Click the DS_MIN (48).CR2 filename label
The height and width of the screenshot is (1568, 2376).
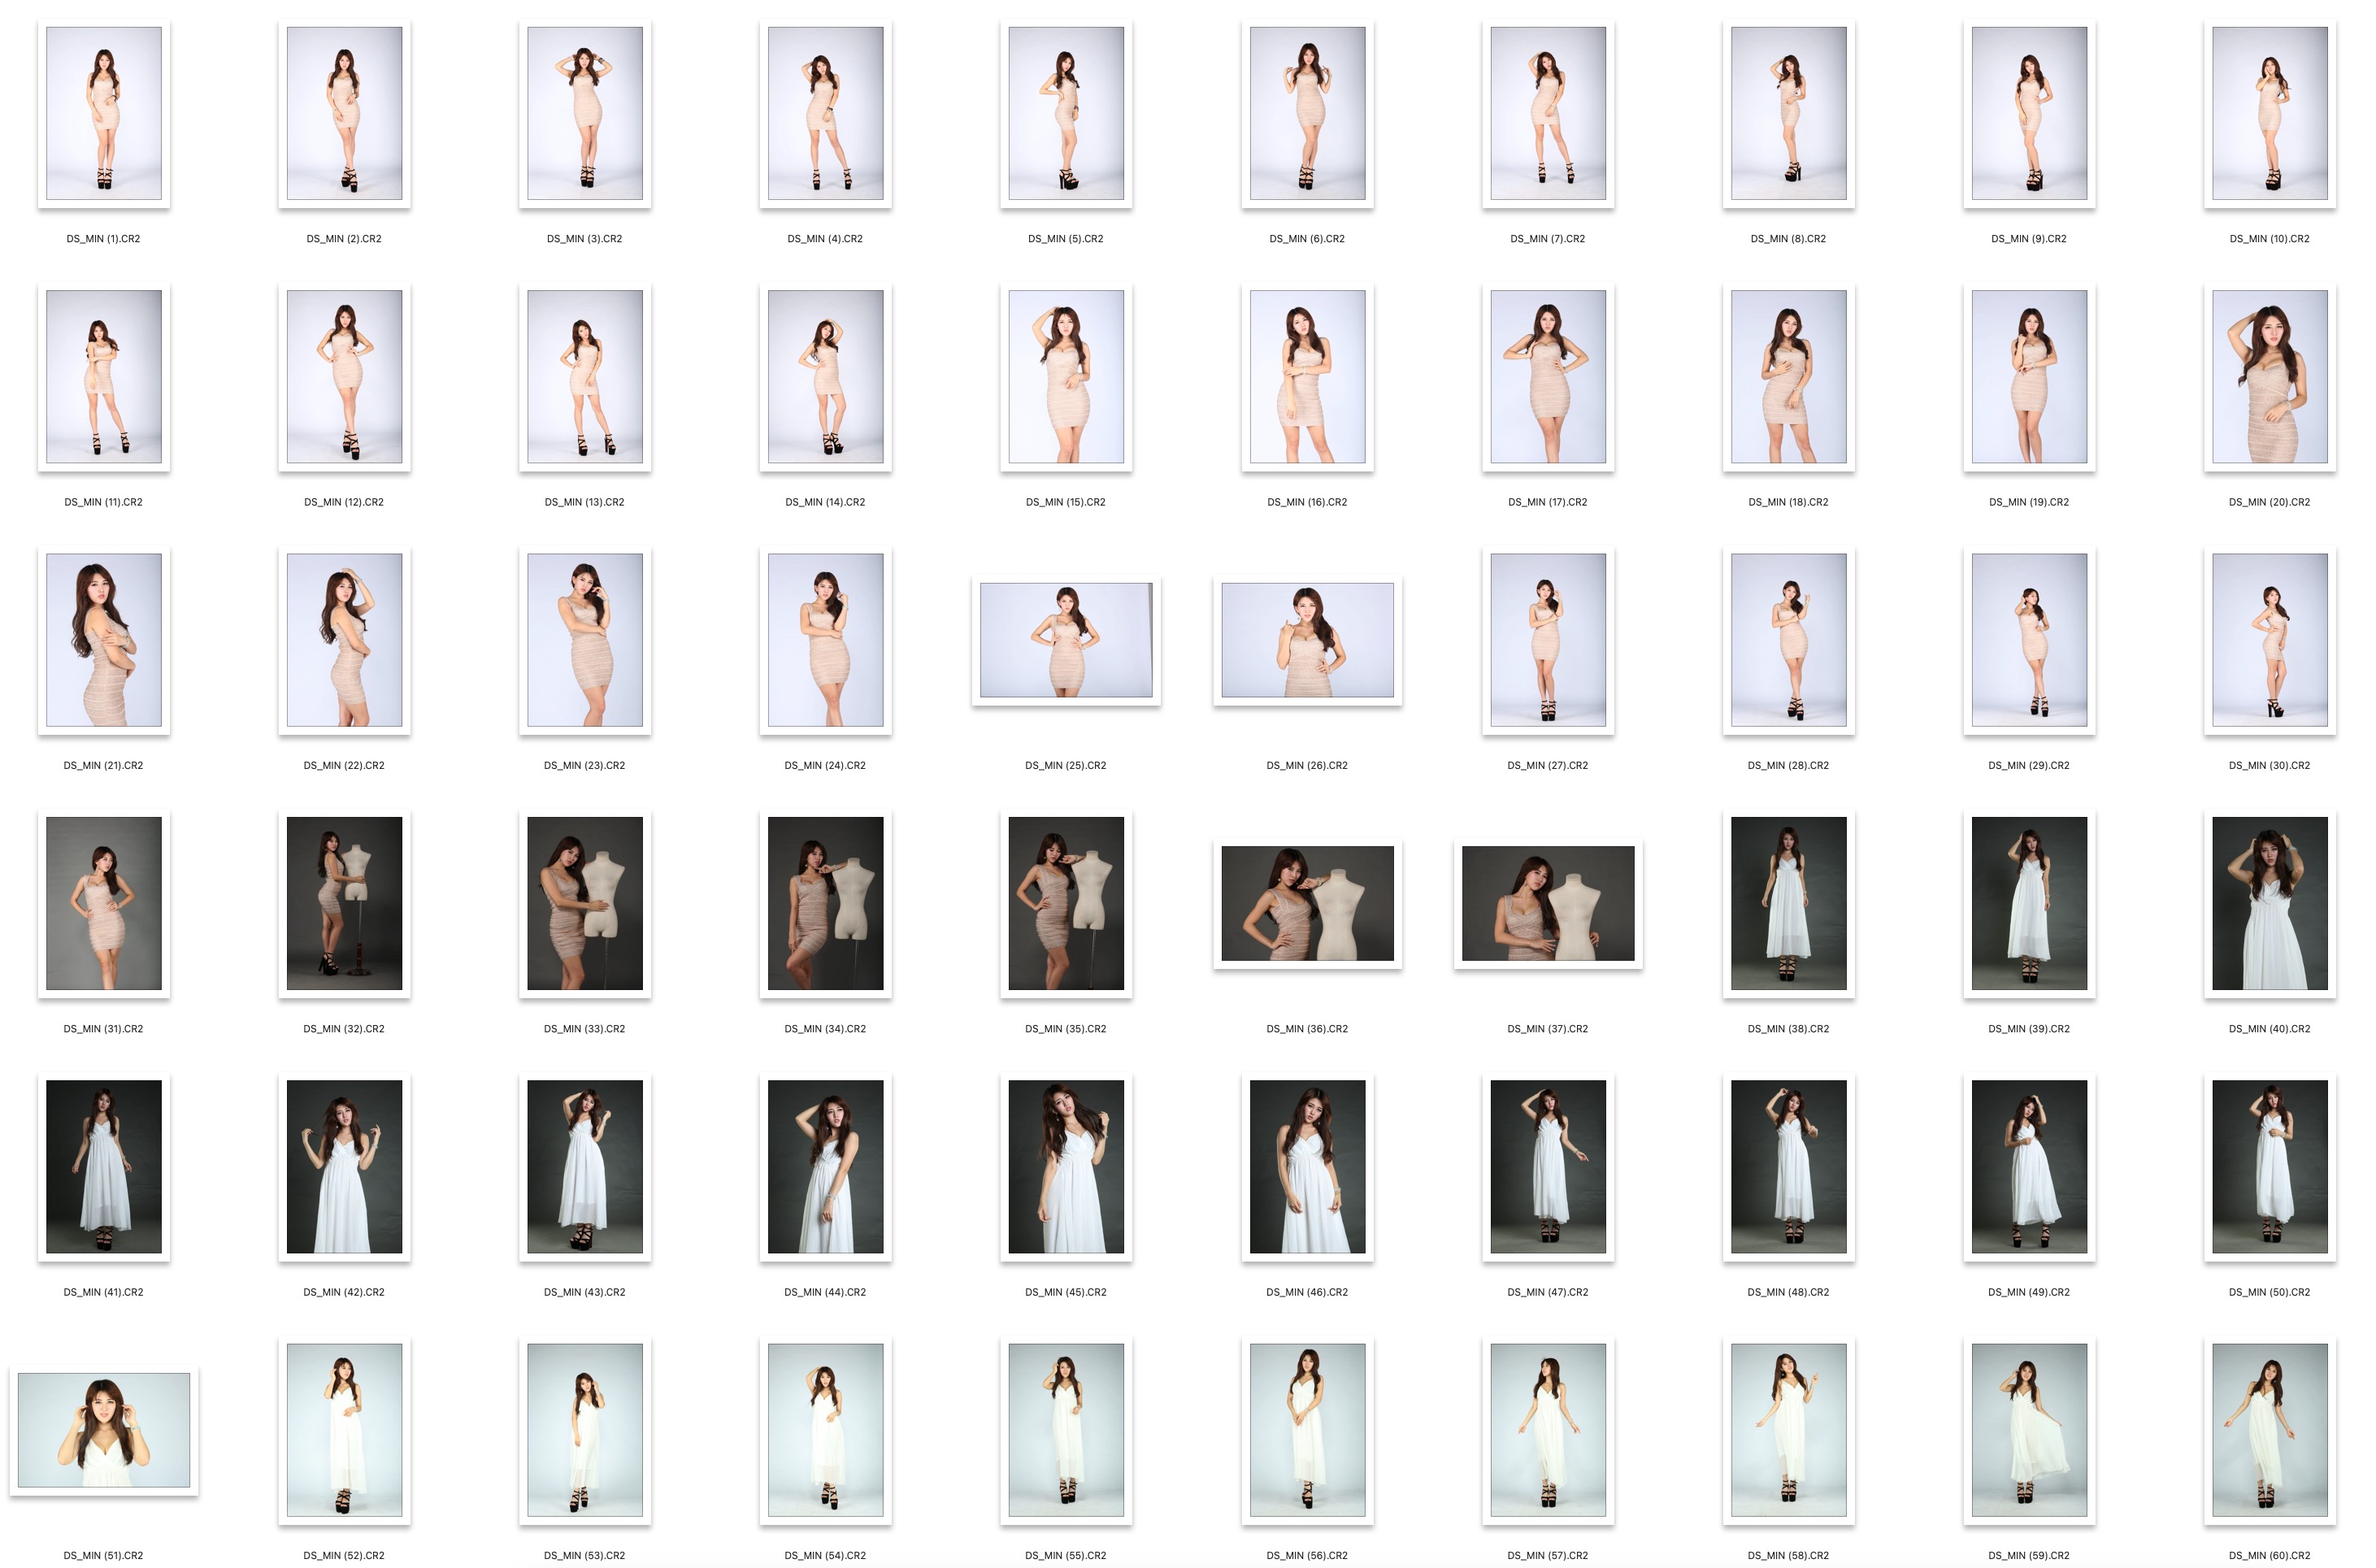1788,1292
